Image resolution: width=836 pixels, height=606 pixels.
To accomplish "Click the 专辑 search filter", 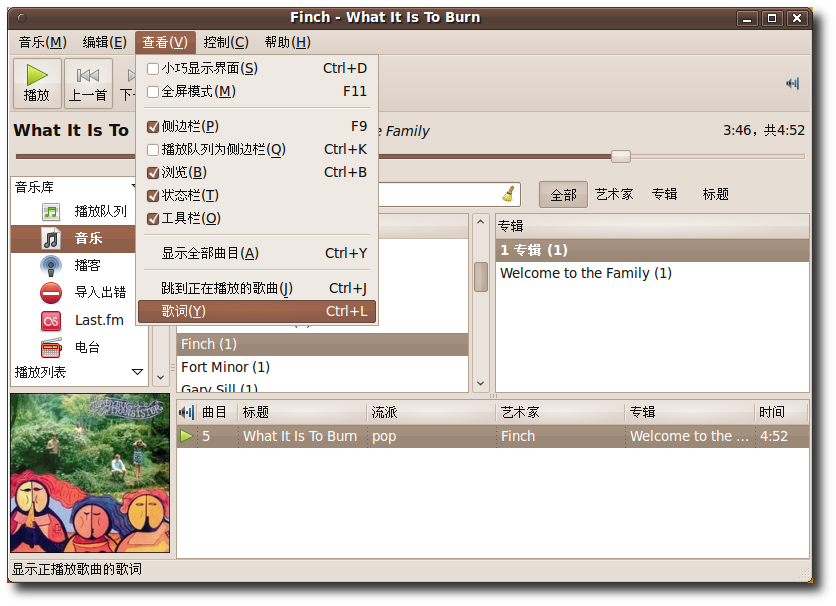I will [664, 195].
